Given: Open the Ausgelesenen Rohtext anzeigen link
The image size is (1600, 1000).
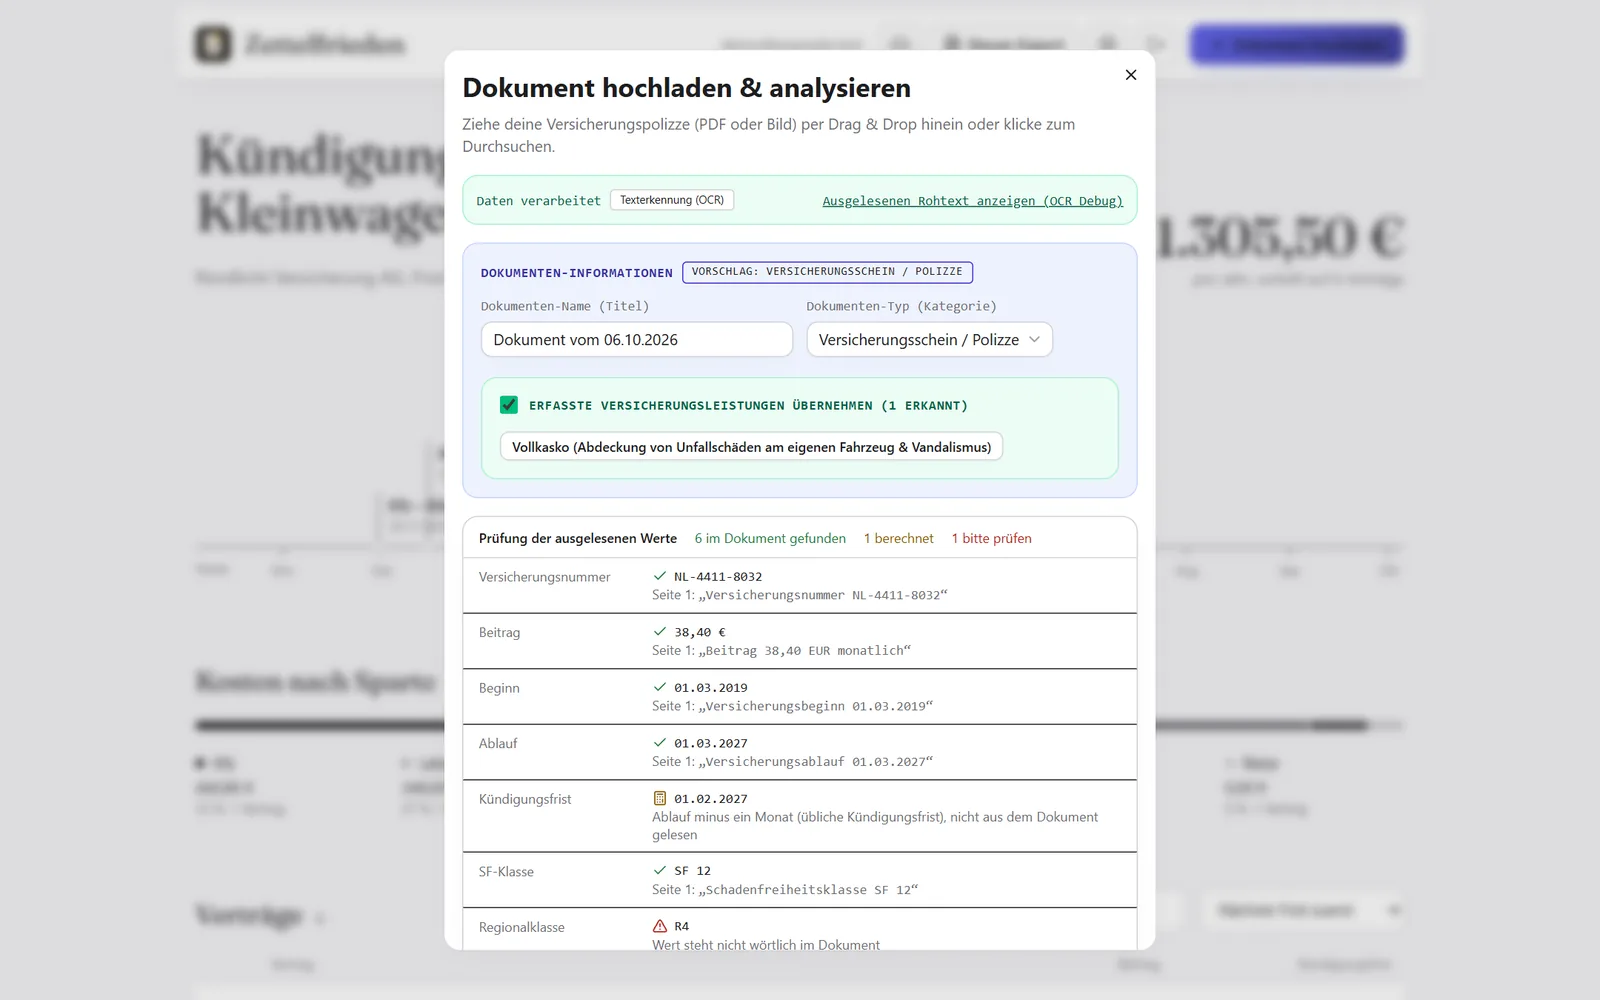Looking at the screenshot, I should click(x=972, y=201).
